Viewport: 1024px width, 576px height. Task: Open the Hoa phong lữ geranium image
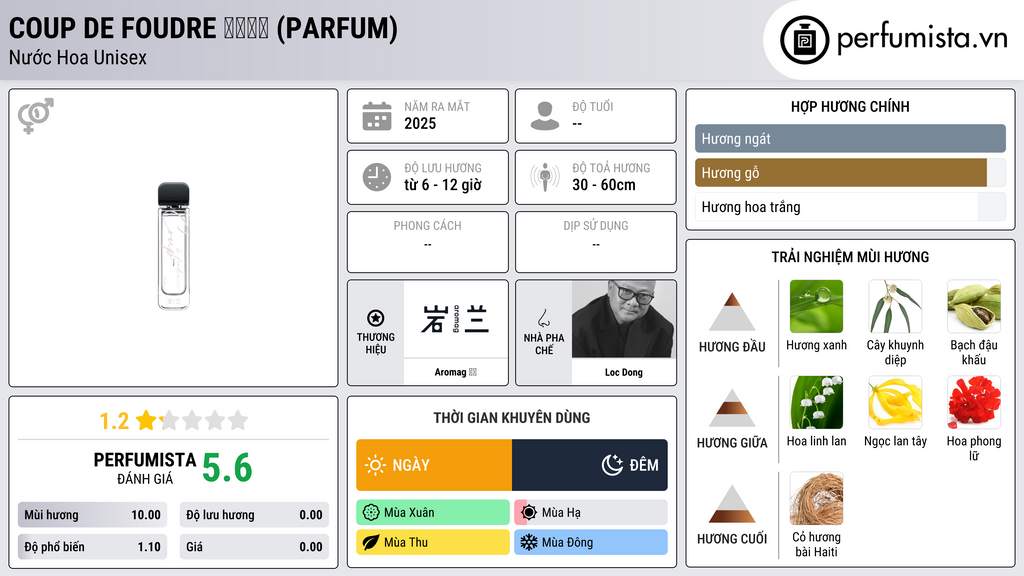tap(974, 402)
